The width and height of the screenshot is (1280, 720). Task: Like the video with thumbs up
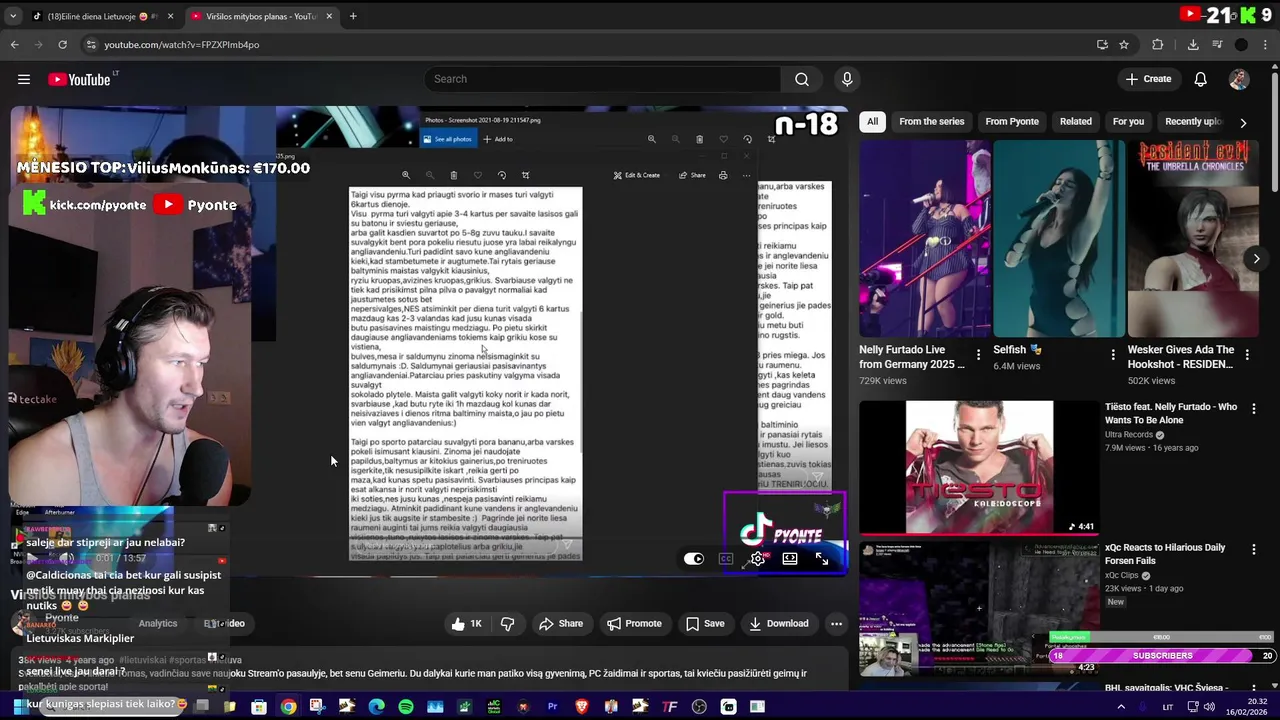tap(466, 624)
